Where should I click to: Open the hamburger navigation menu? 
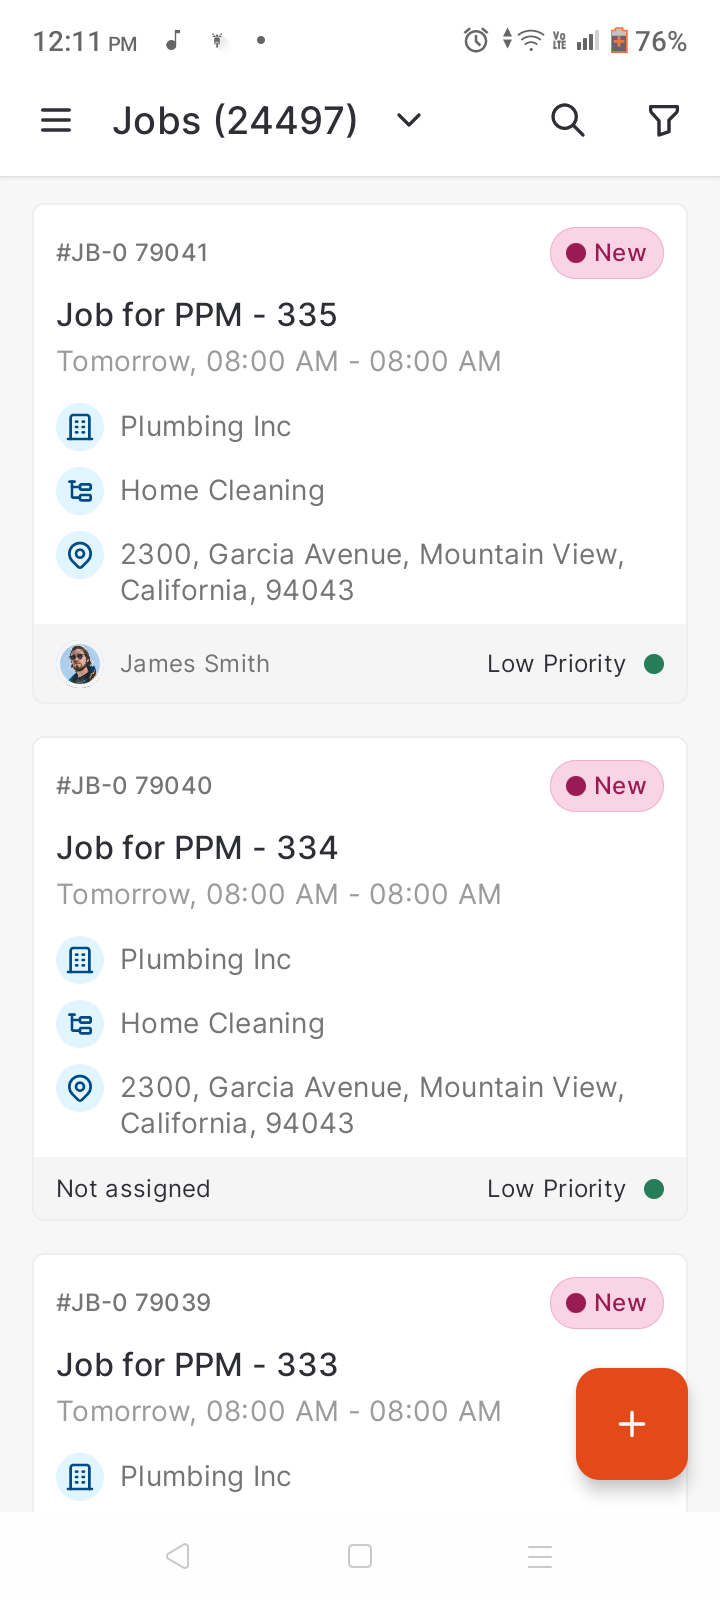point(56,121)
